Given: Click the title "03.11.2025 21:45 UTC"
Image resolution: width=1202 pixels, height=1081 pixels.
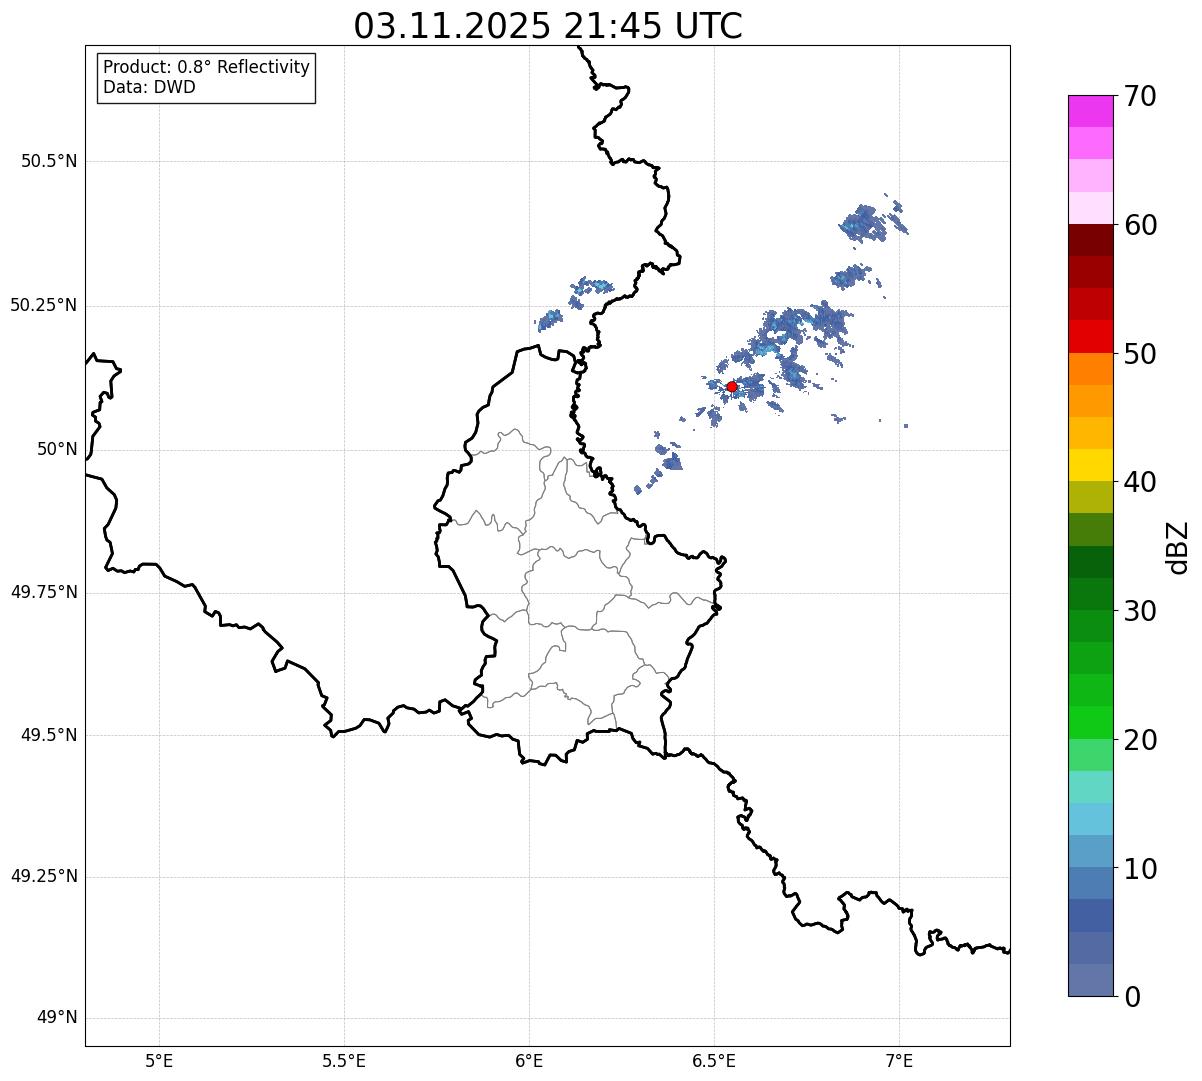Looking at the screenshot, I should tap(548, 26).
